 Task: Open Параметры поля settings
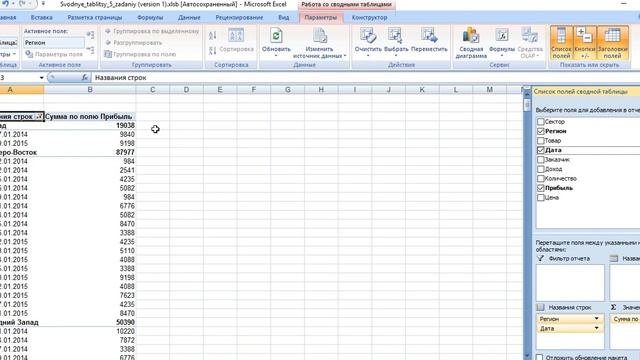pyautogui.click(x=53, y=54)
